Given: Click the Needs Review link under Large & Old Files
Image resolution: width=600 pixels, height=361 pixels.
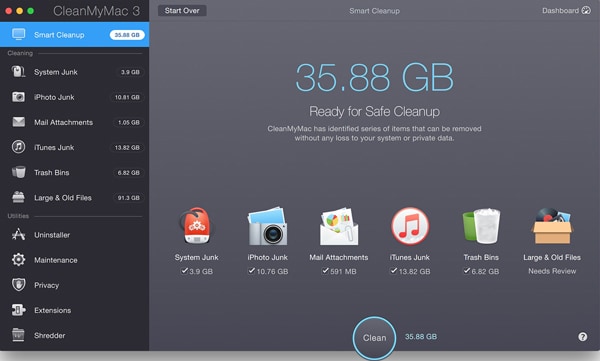Looking at the screenshot, I should 552,271.
